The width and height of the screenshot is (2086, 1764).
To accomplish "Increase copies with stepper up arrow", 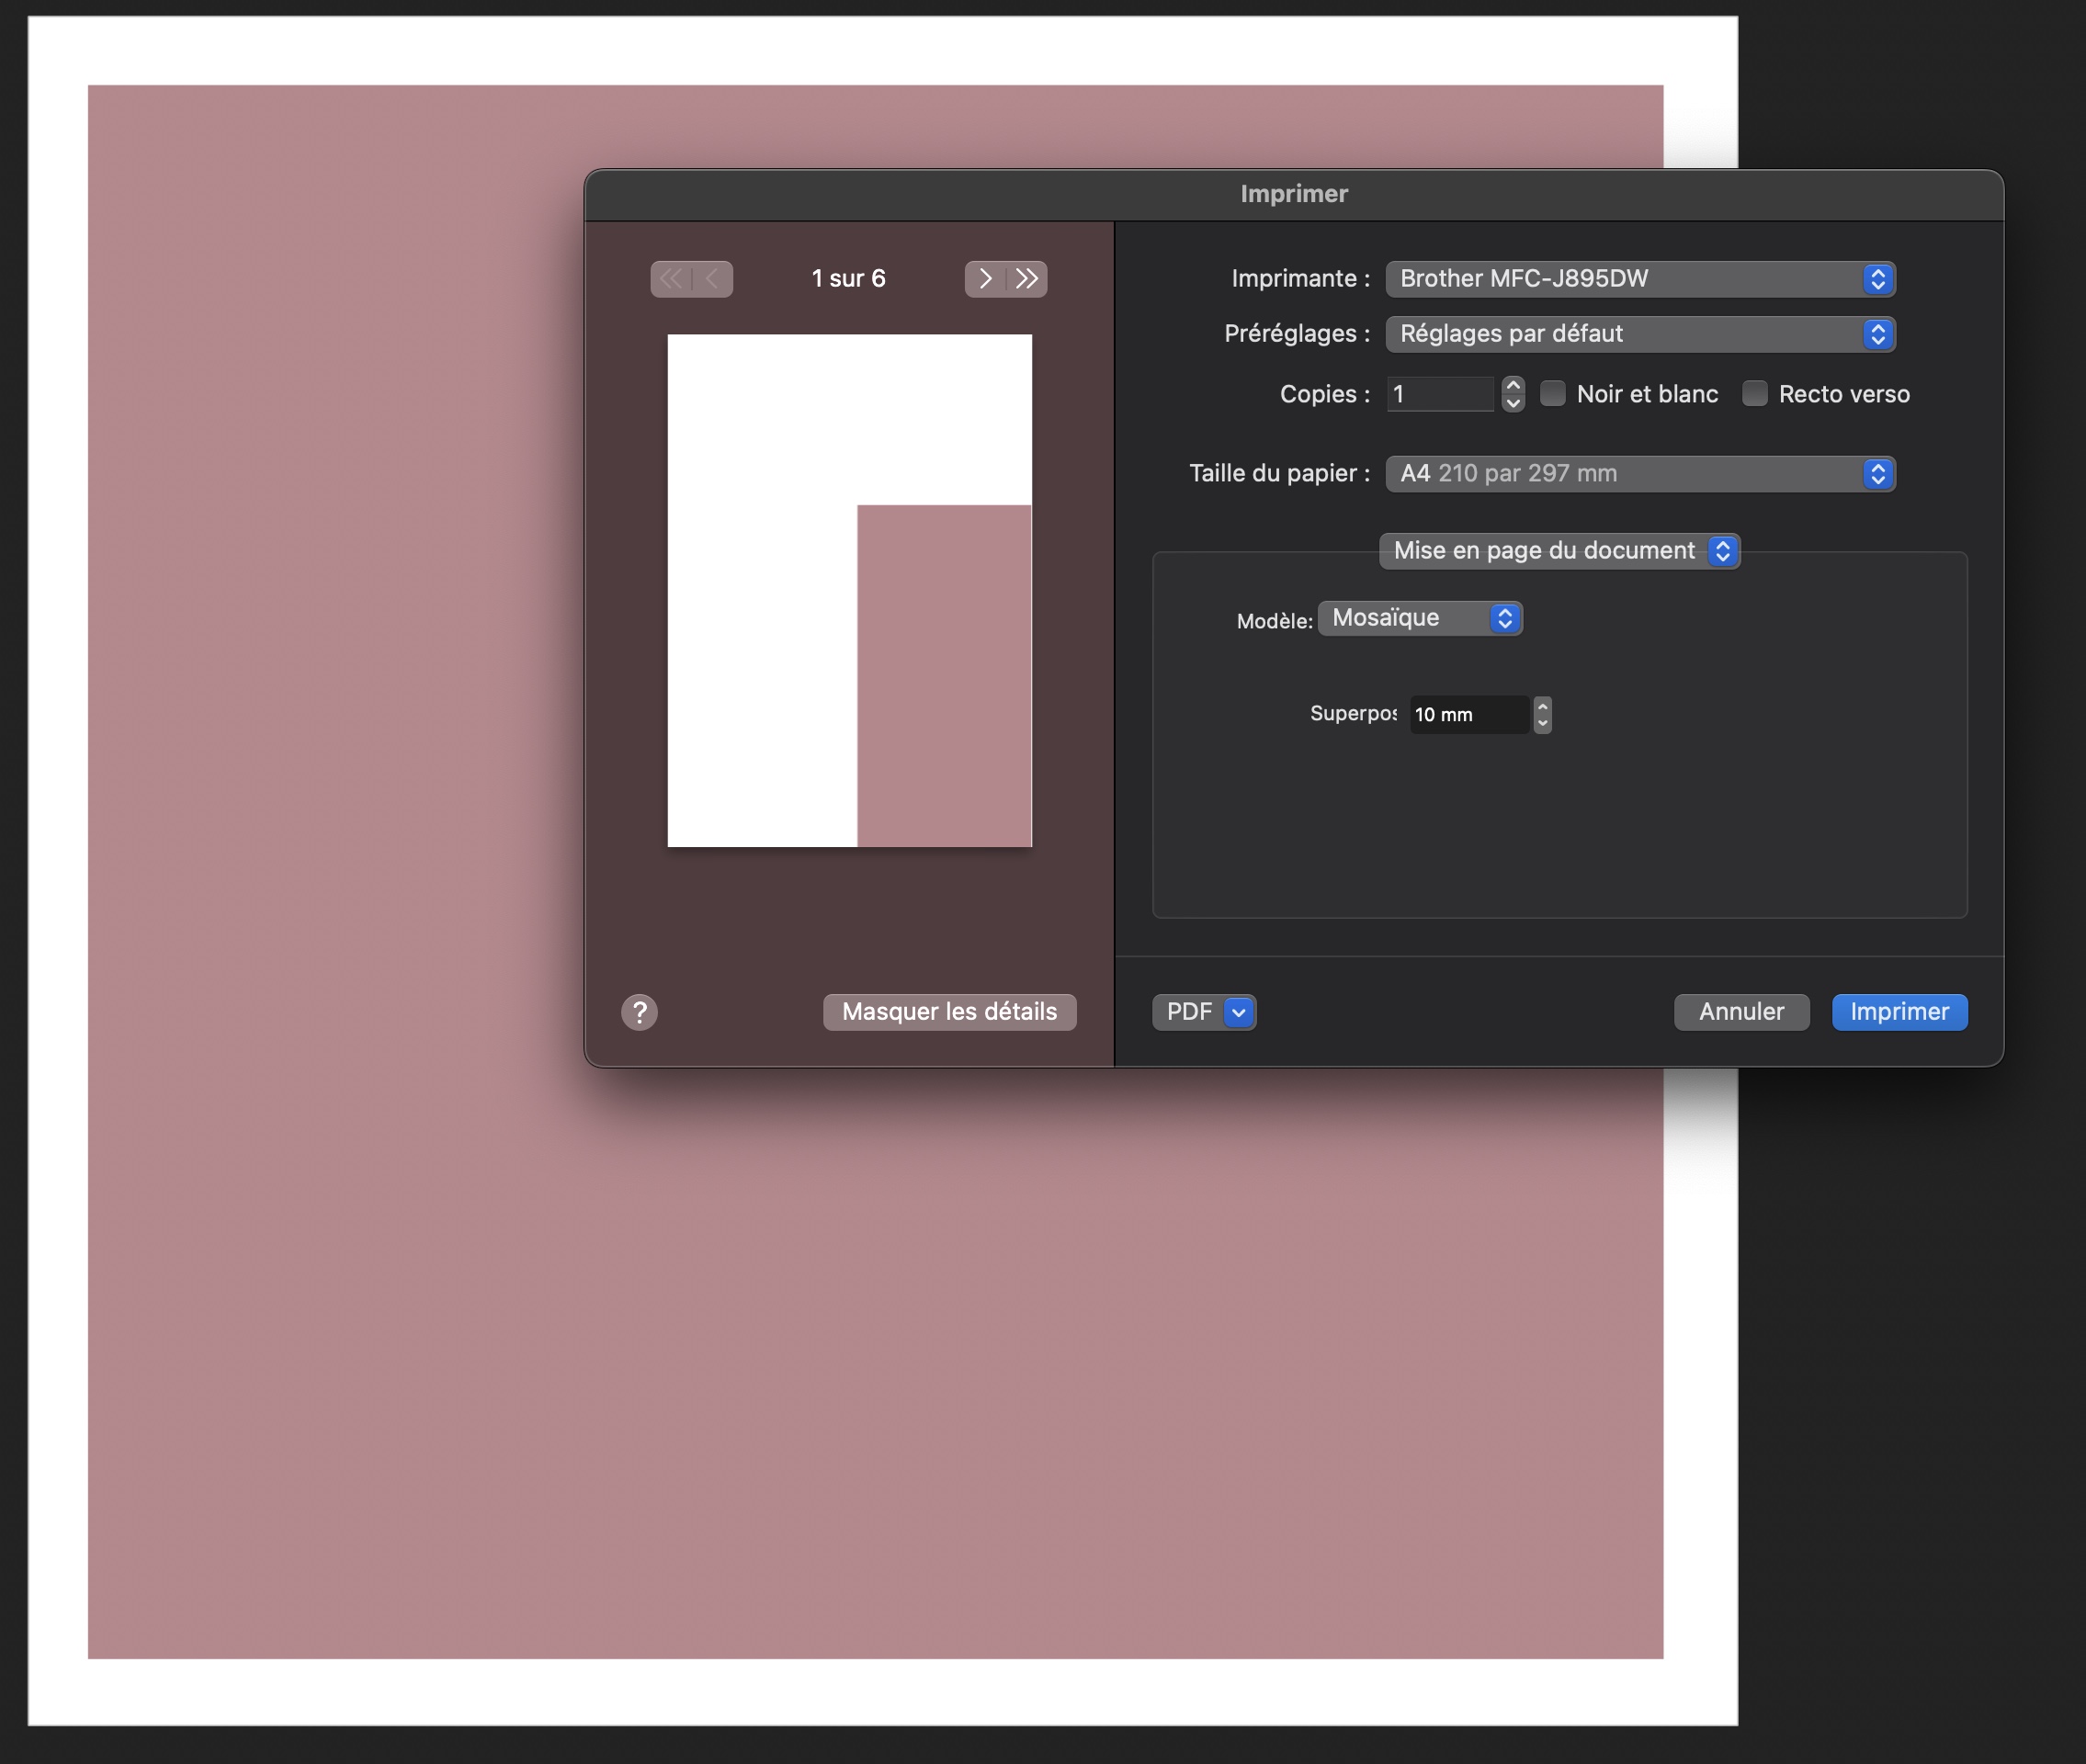I will point(1513,386).
